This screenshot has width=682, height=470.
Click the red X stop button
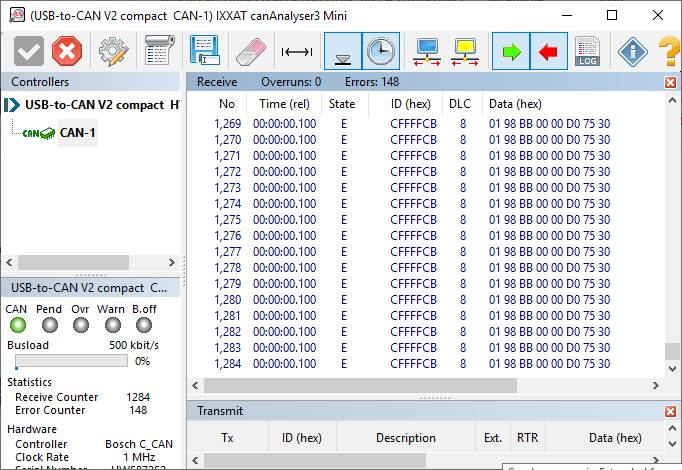[67, 51]
